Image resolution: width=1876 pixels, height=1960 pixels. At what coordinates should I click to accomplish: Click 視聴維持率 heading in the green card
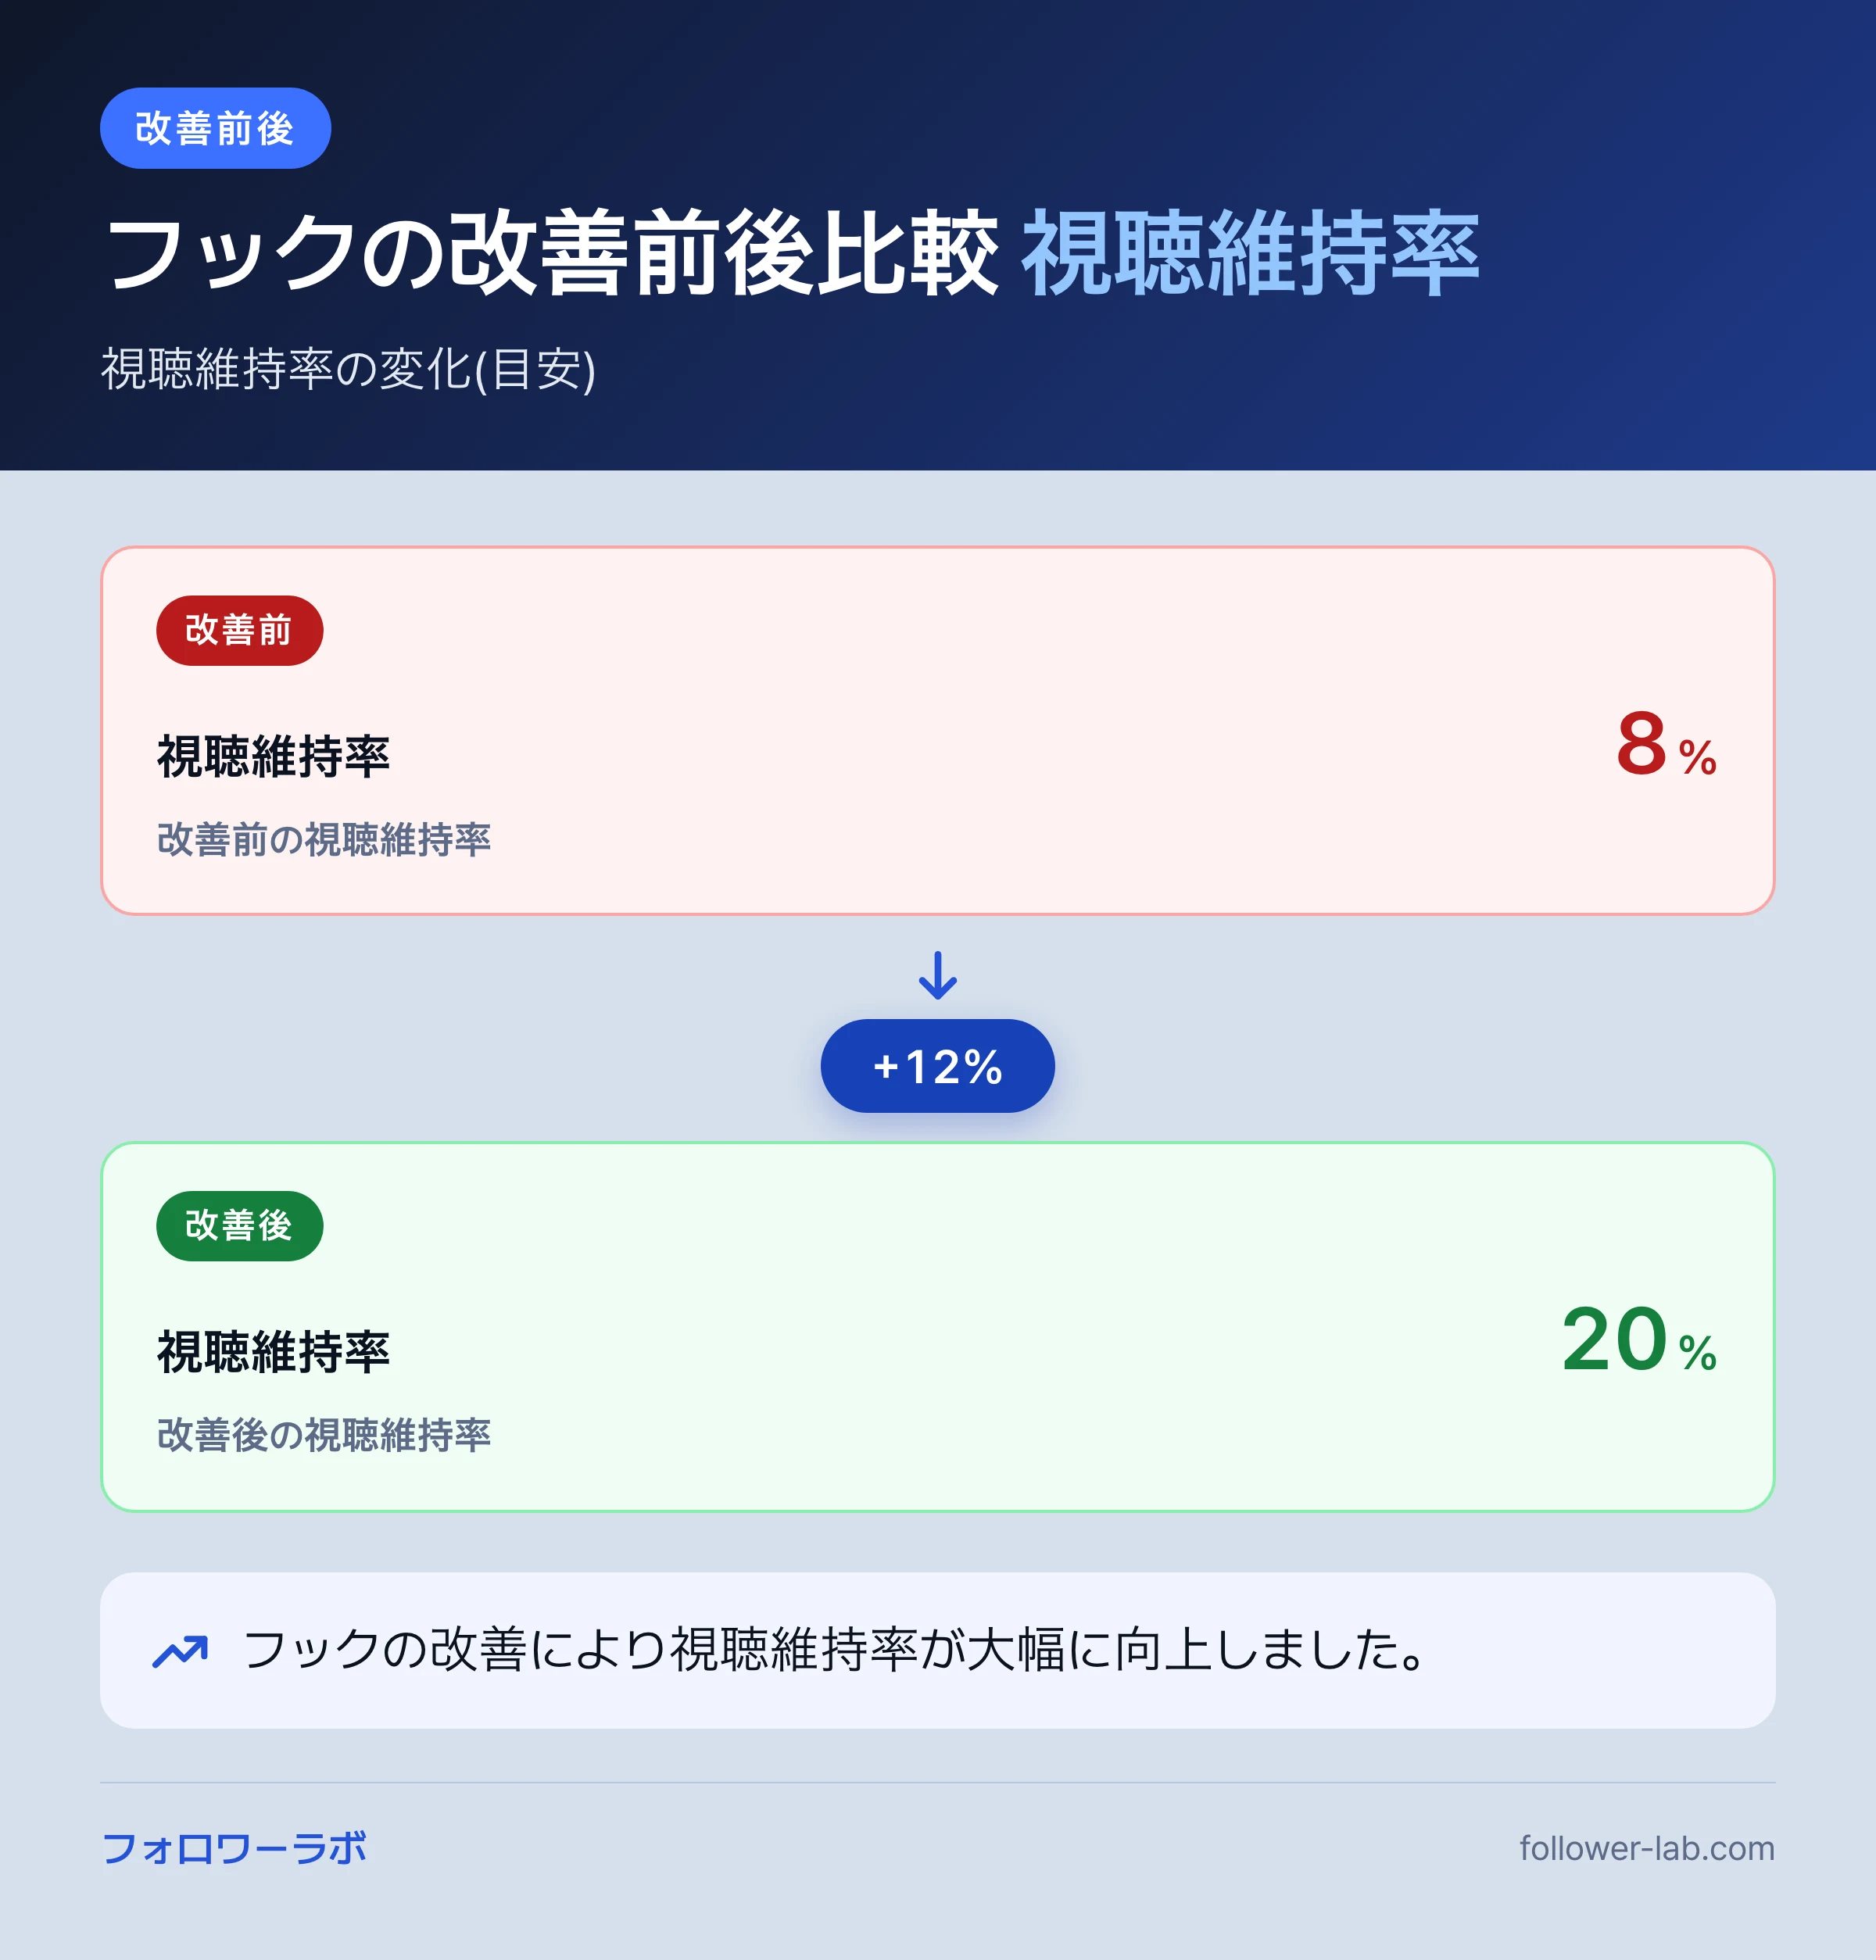tap(273, 1352)
